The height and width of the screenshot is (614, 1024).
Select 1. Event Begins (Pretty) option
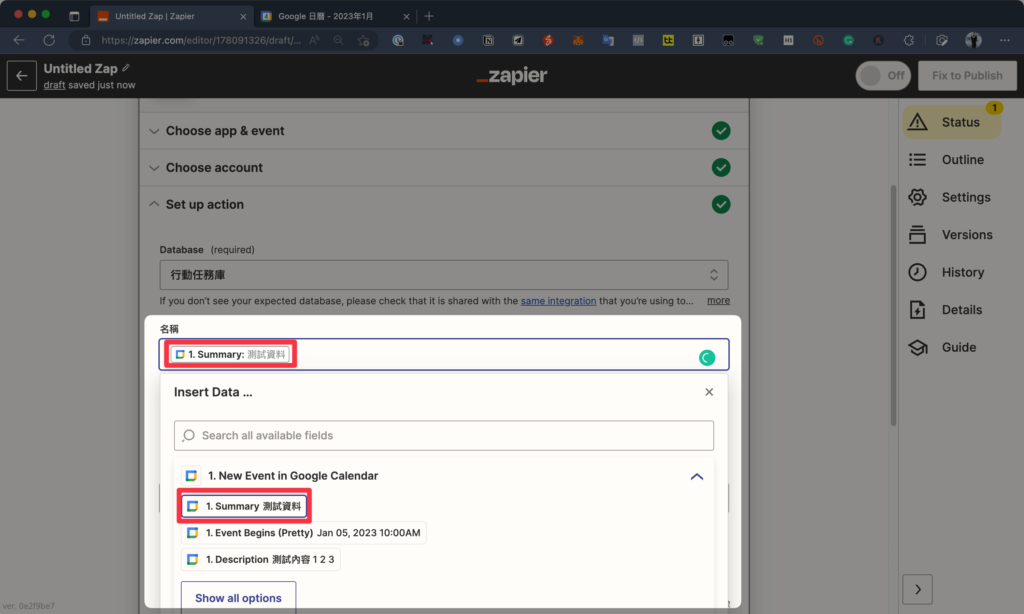(x=304, y=533)
